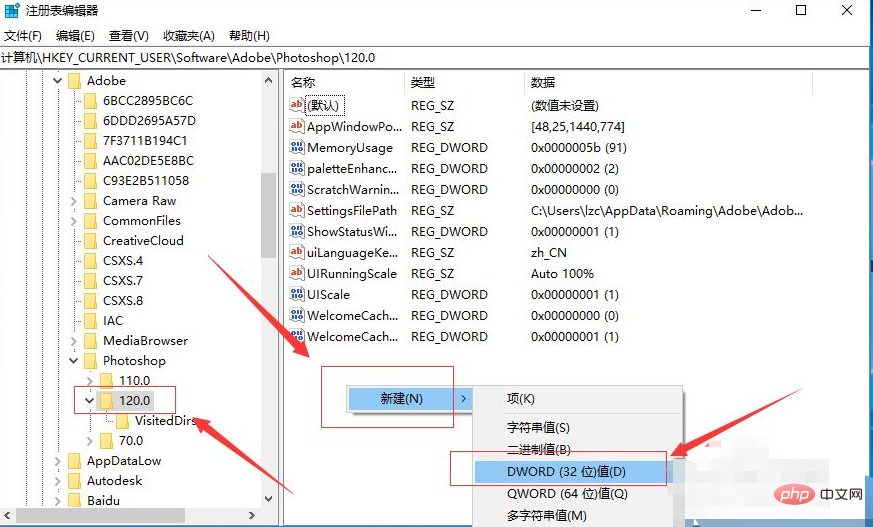Click the CommonFiles folder icon

[90, 221]
